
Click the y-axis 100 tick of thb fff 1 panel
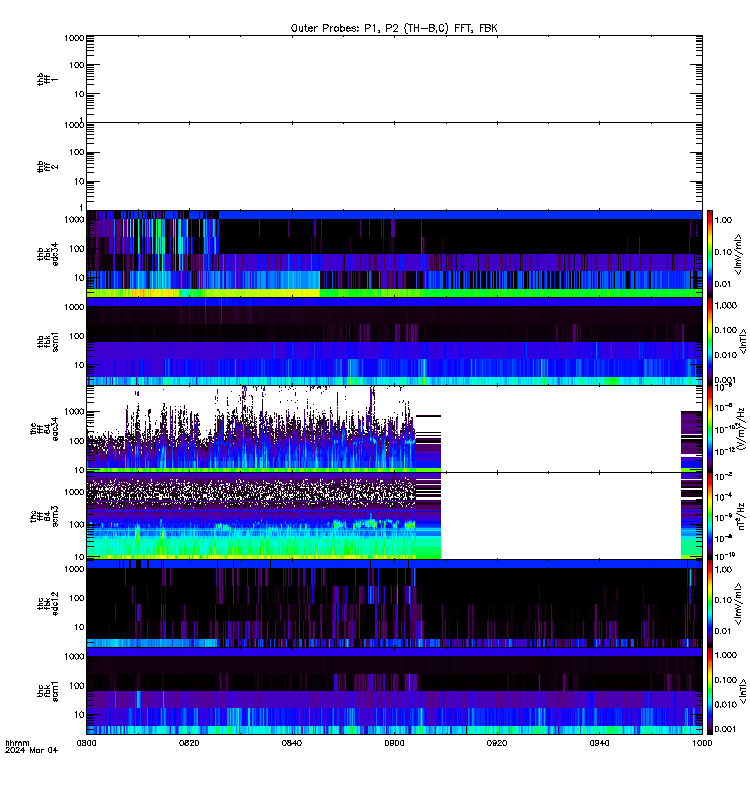(x=77, y=65)
